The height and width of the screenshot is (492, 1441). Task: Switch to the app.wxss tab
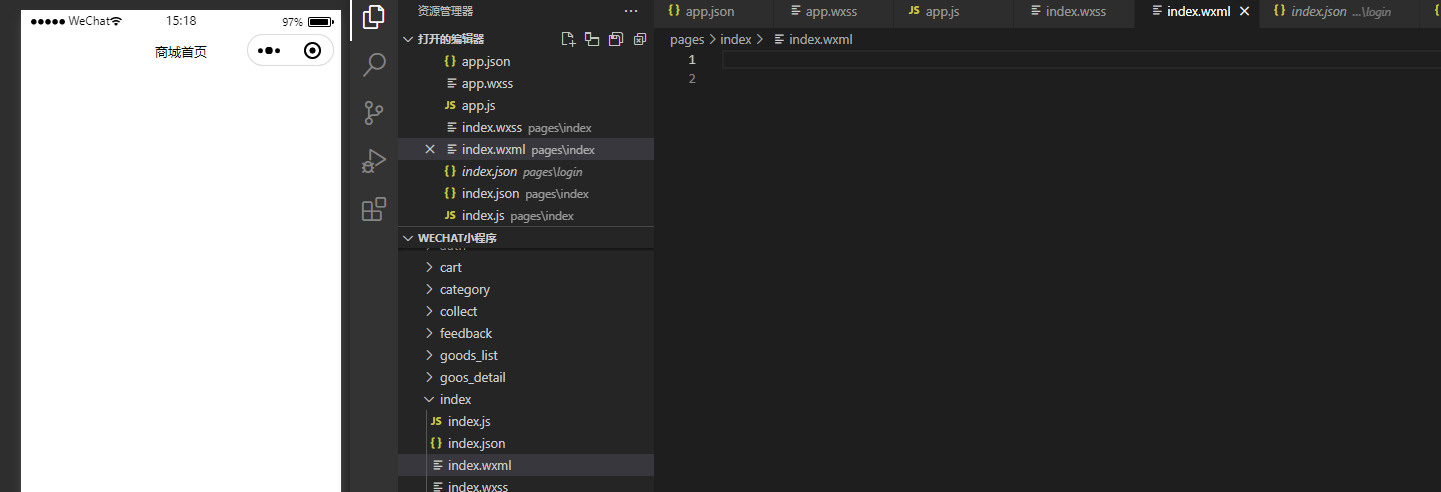point(834,12)
